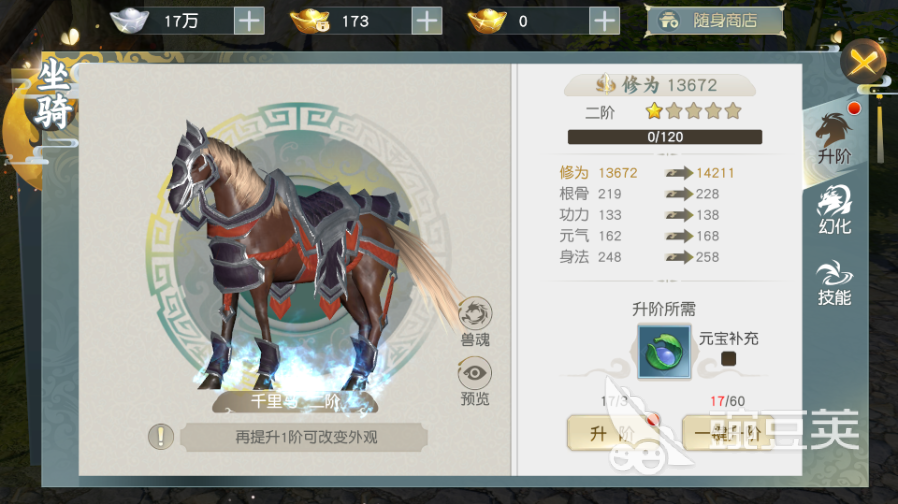Add gold ingots with plus beside 0
The height and width of the screenshot is (504, 898).
[604, 22]
